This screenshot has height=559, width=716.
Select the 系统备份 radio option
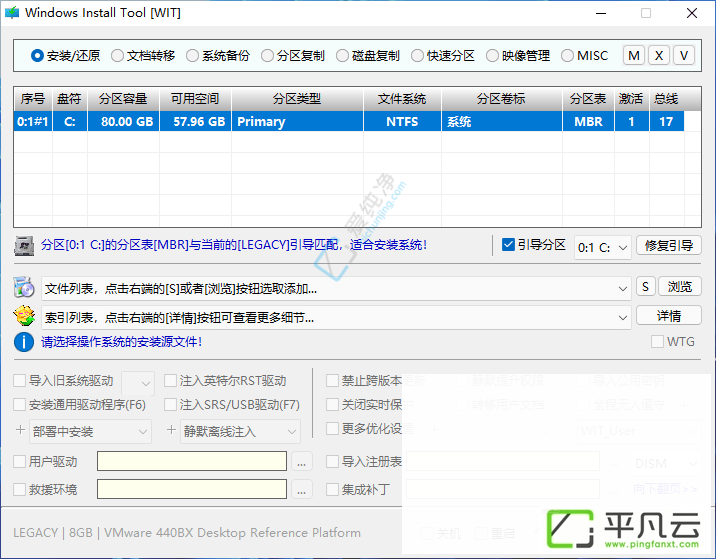click(218, 56)
